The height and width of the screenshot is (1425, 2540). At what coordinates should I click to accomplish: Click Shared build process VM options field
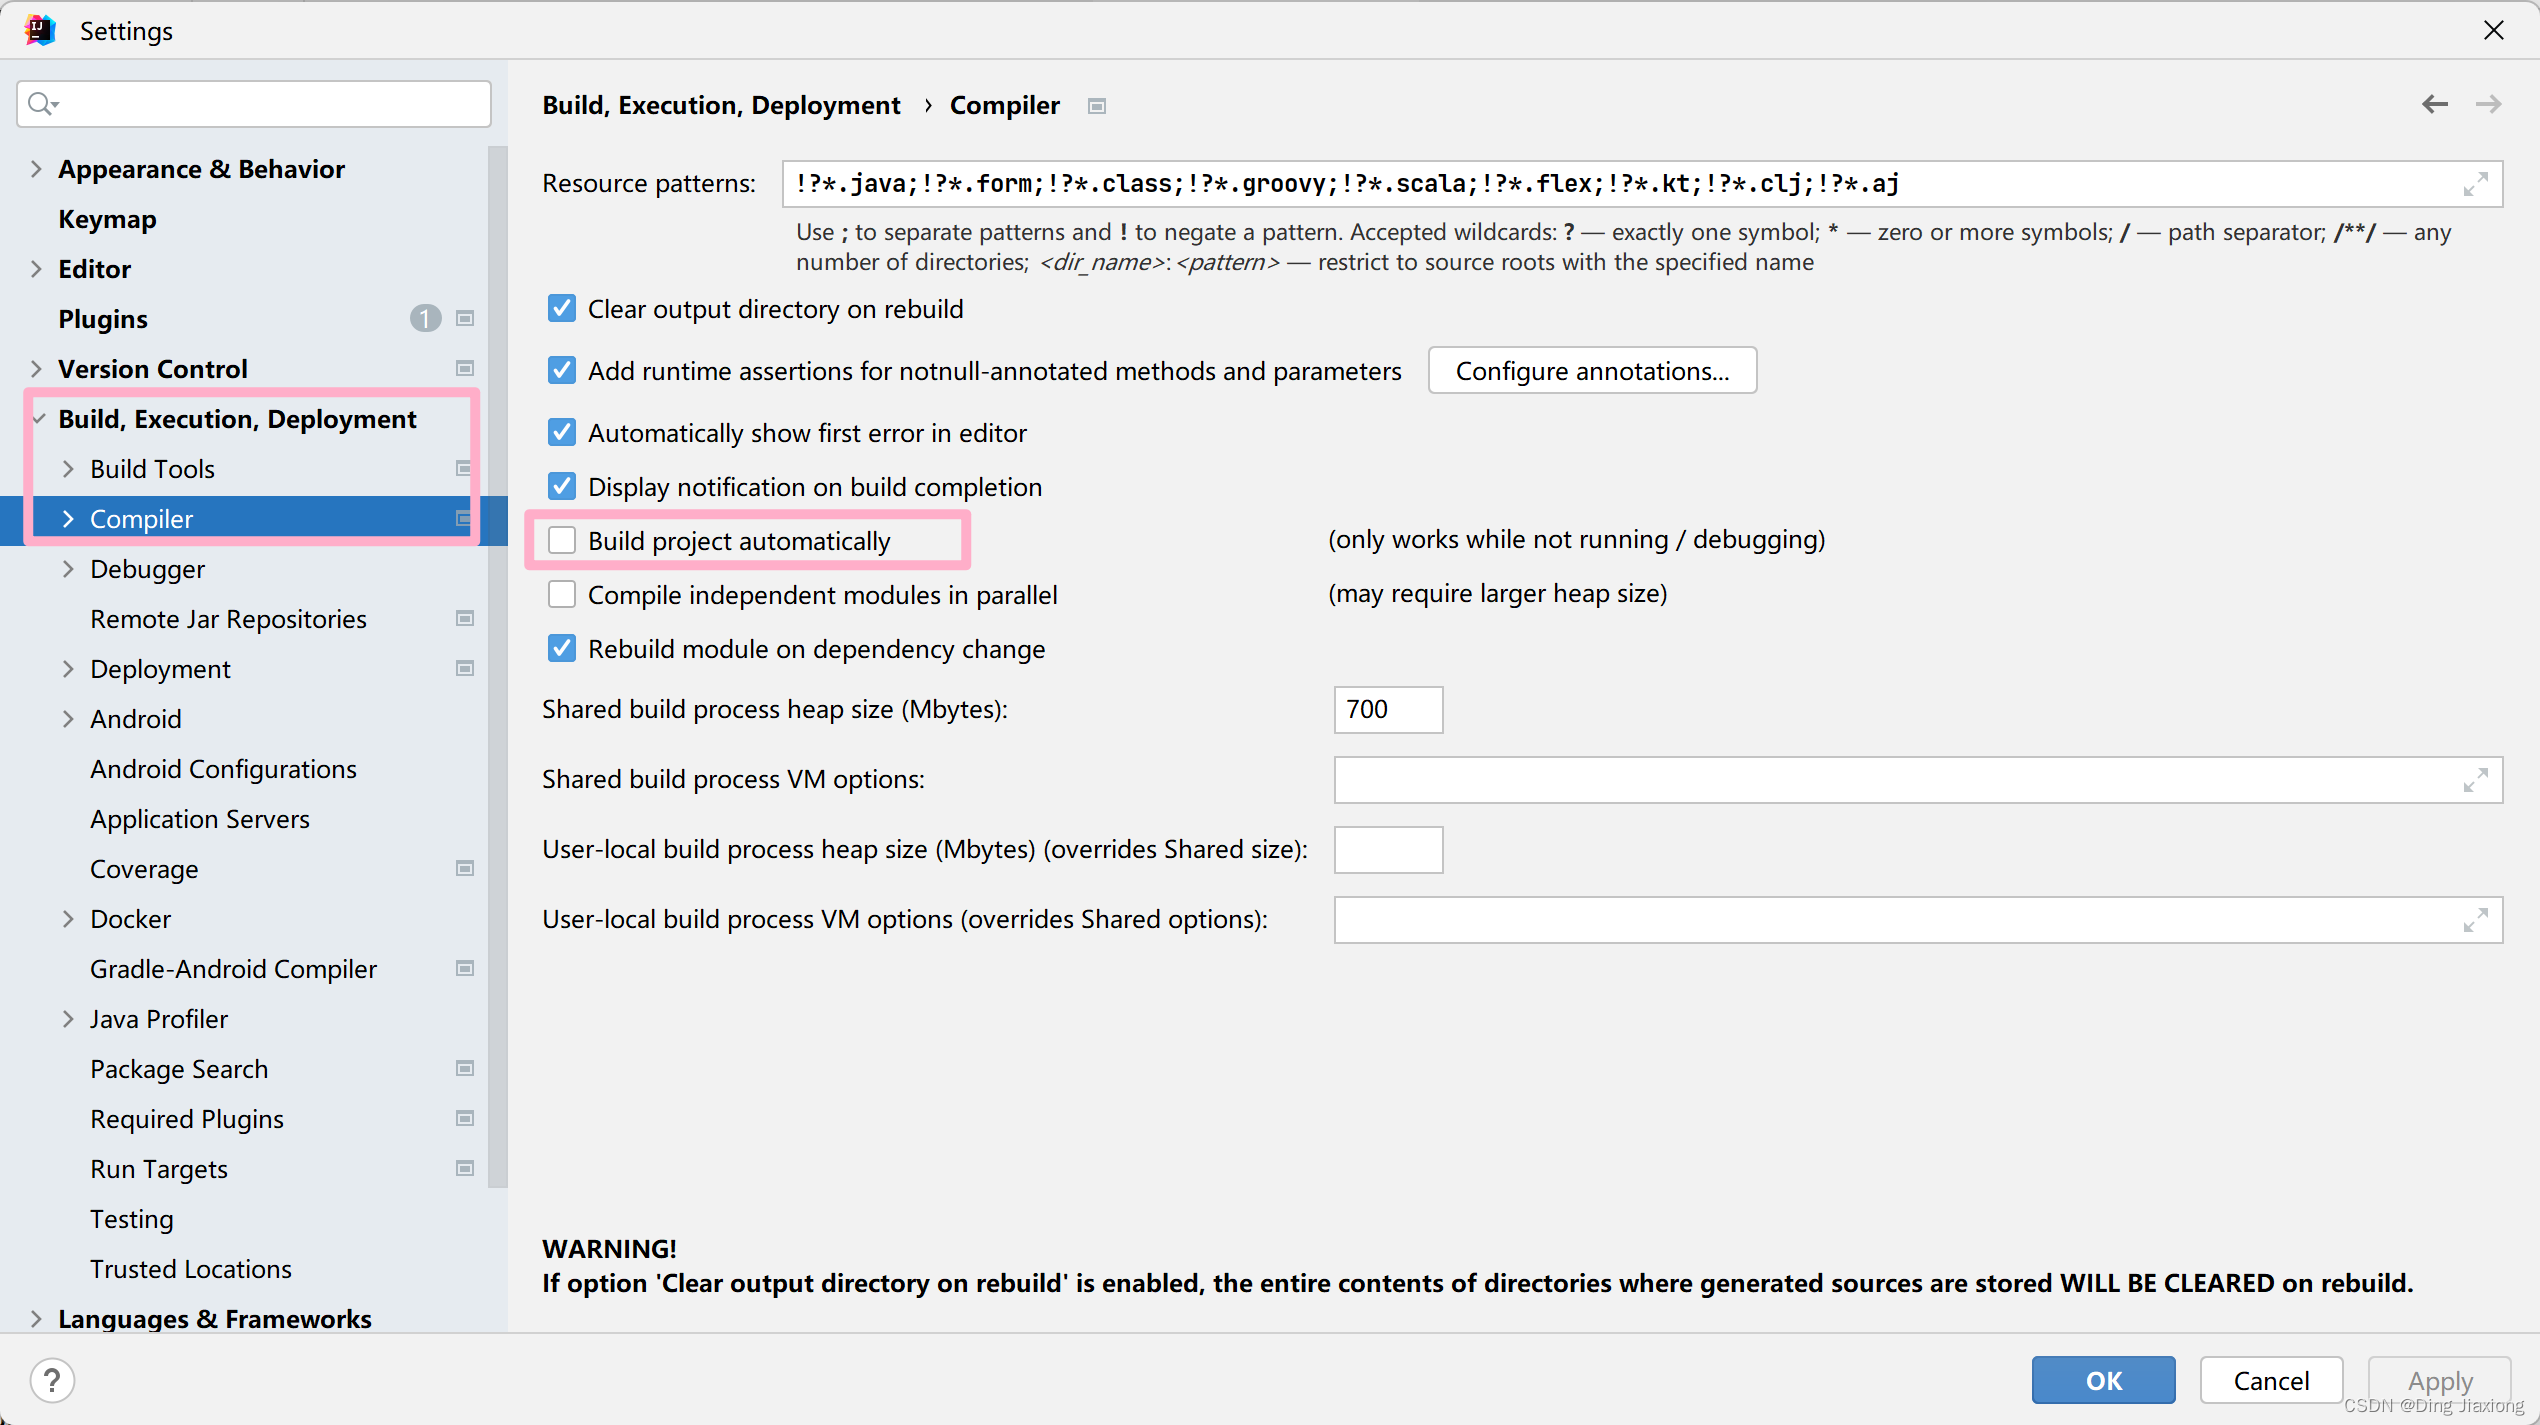click(x=1918, y=780)
